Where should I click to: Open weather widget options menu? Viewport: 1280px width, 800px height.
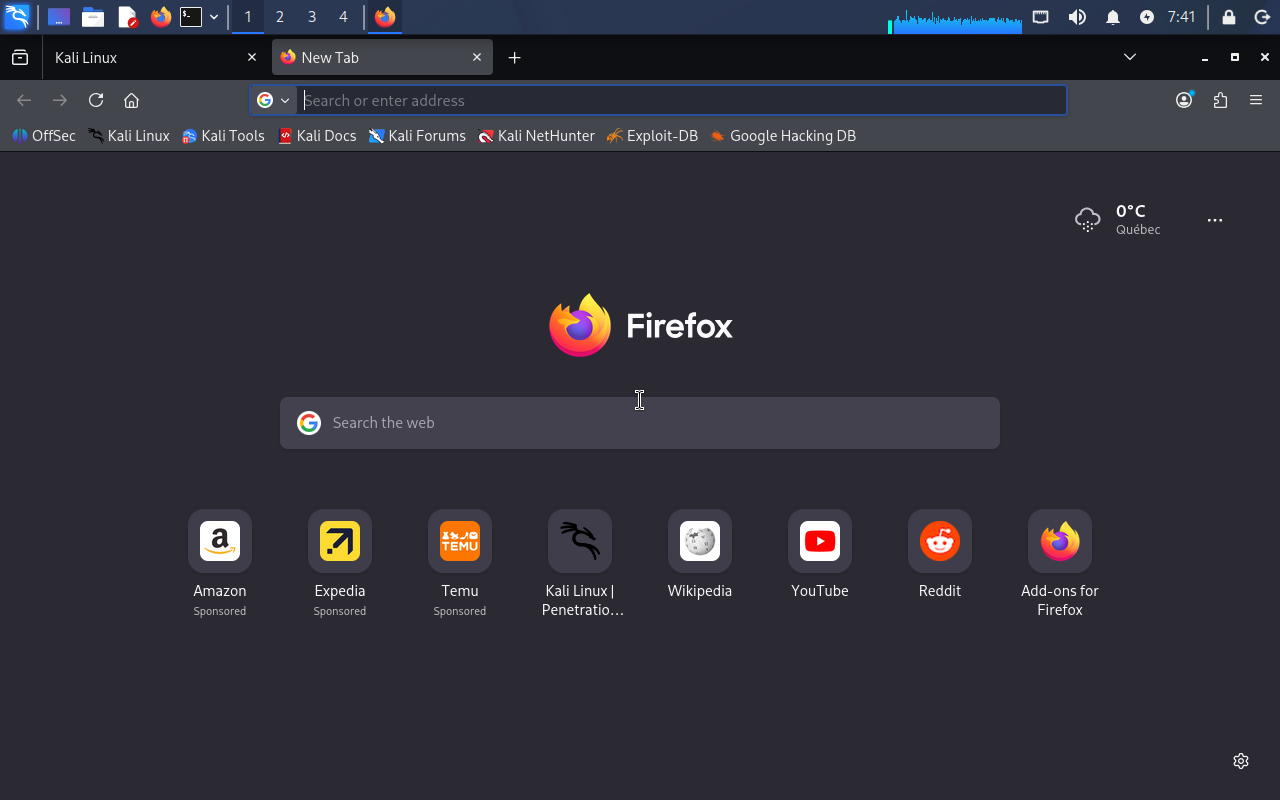(x=1215, y=220)
